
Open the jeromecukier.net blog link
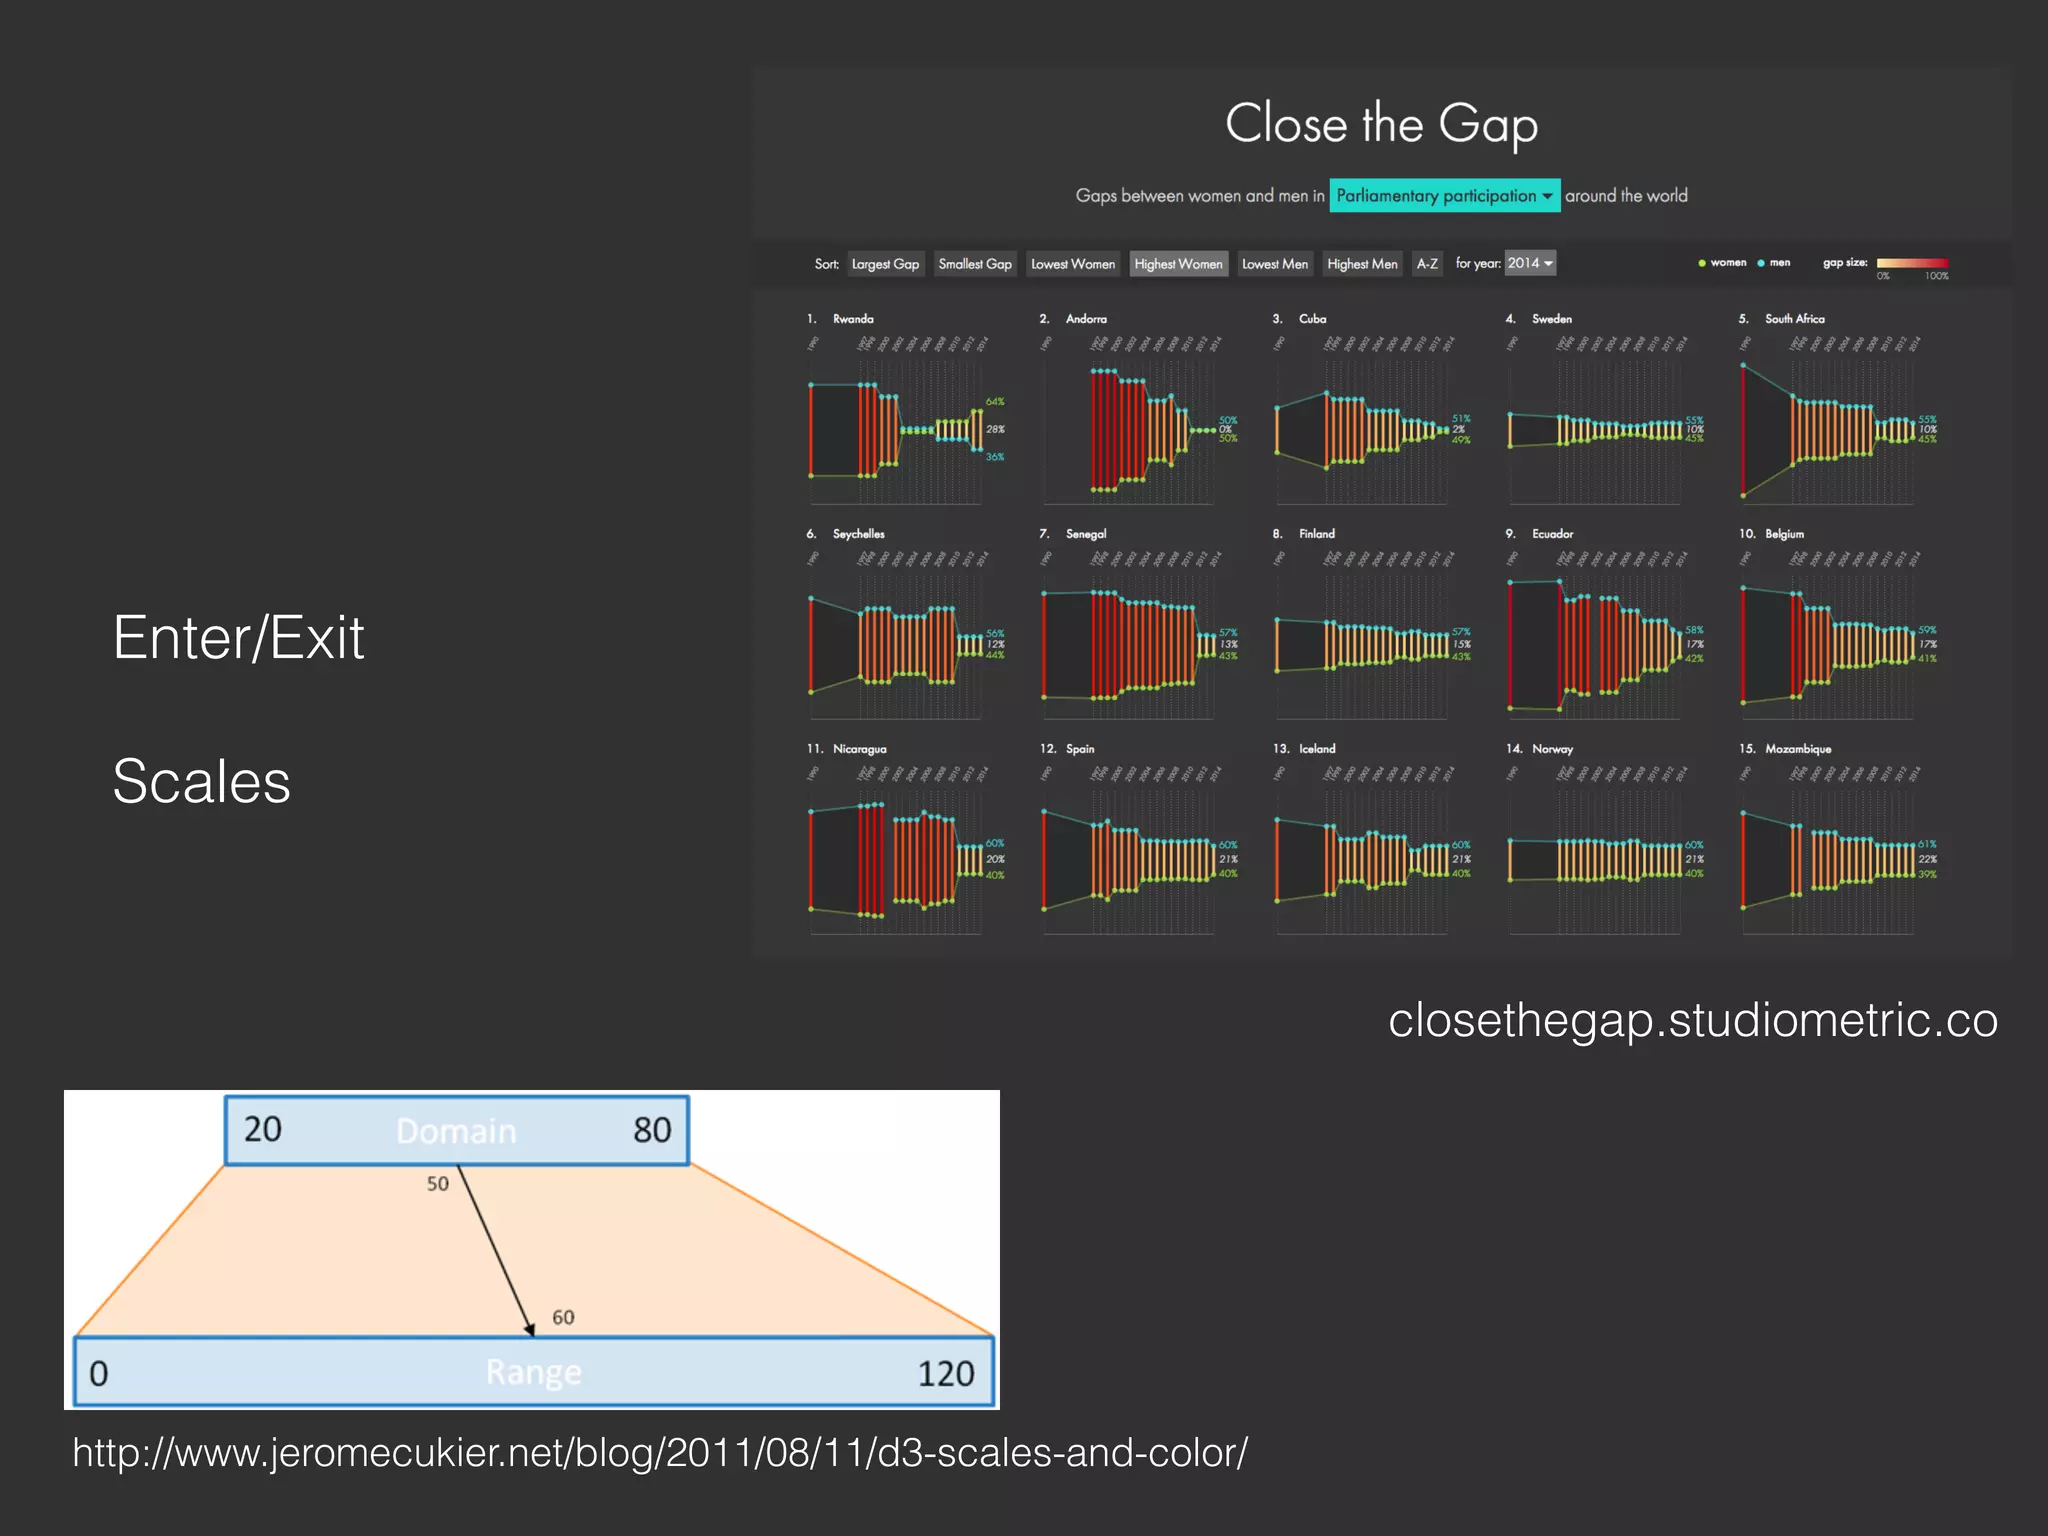tap(660, 1453)
